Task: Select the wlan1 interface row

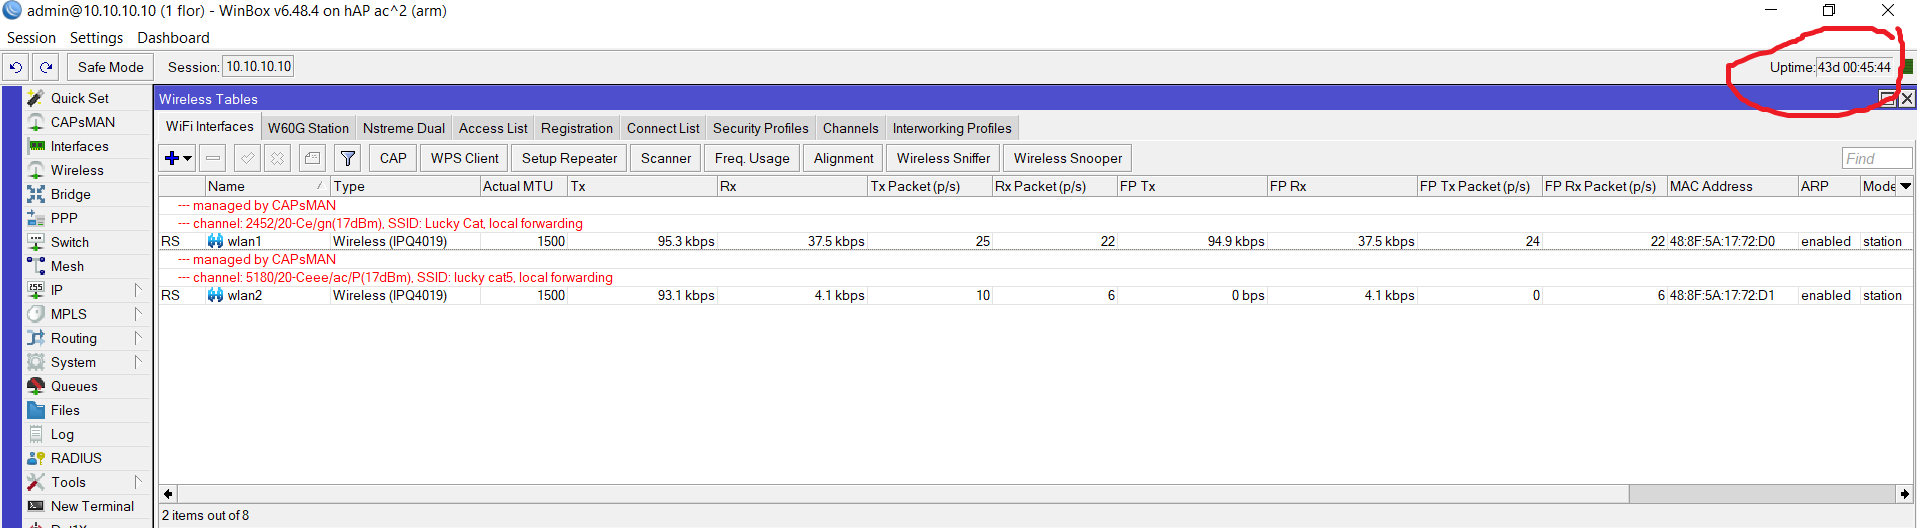Action: [x=1035, y=241]
